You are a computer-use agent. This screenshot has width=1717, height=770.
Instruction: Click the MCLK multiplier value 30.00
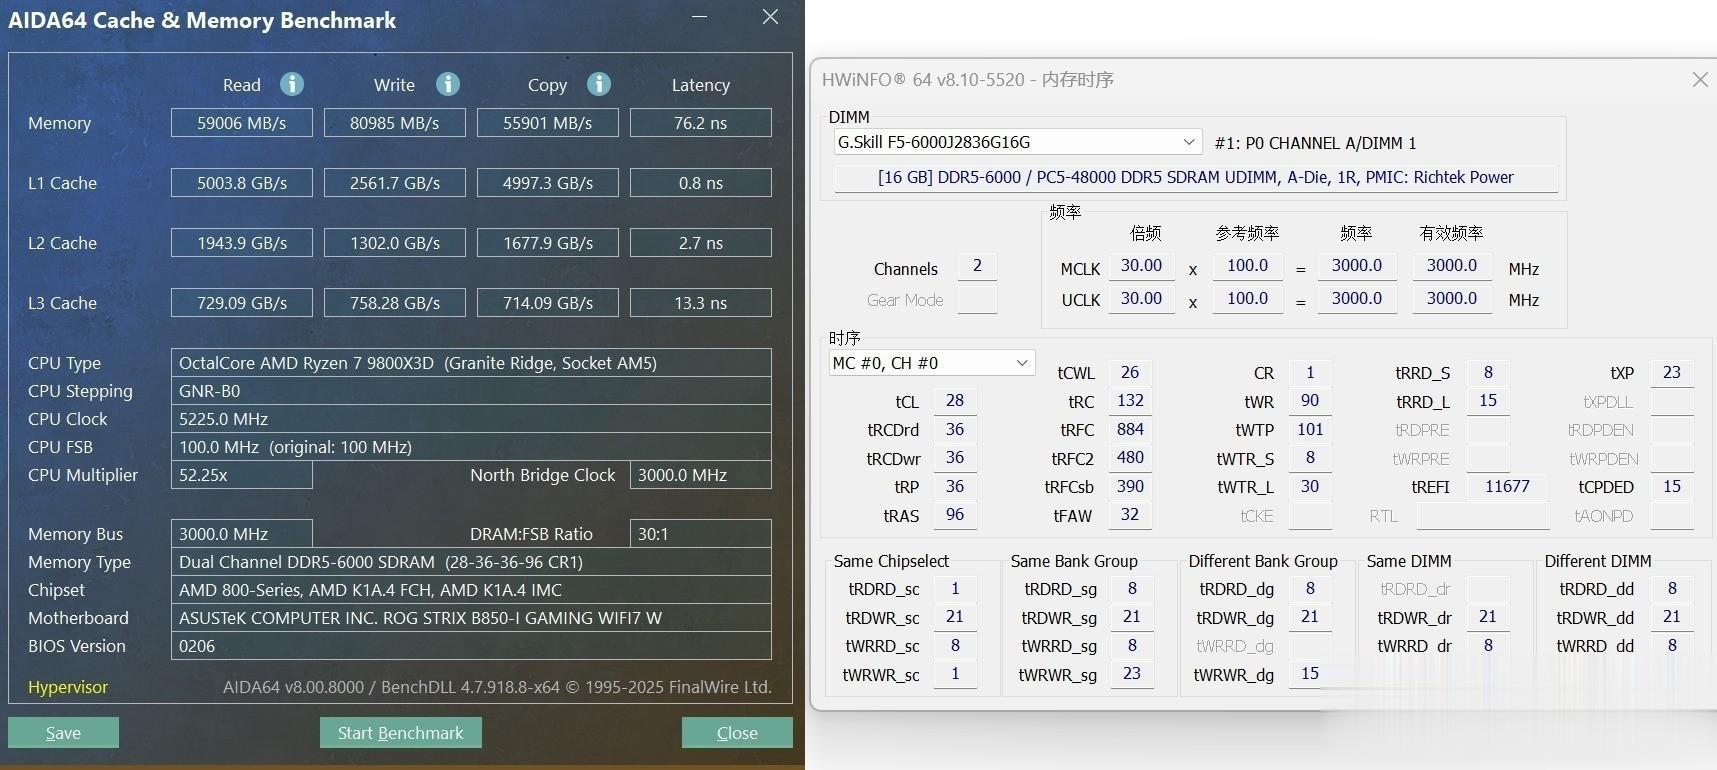[x=1141, y=266]
